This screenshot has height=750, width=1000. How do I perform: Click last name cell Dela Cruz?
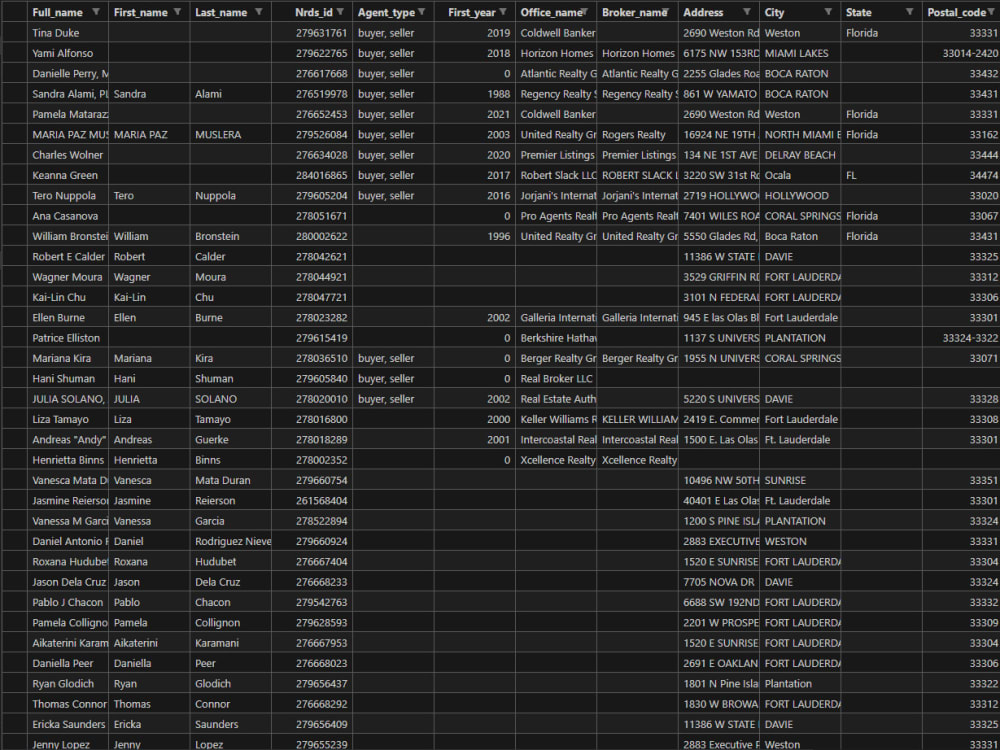click(x=230, y=582)
